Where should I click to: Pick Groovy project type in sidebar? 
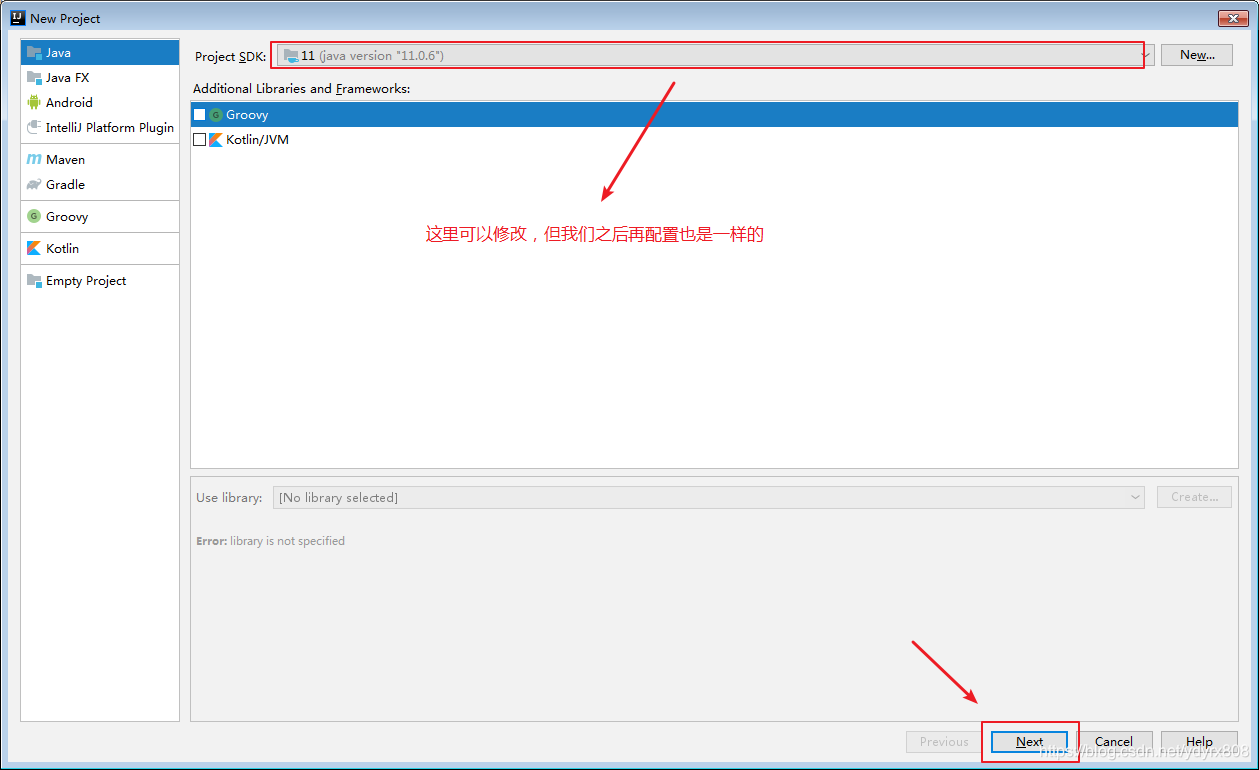[x=100, y=216]
